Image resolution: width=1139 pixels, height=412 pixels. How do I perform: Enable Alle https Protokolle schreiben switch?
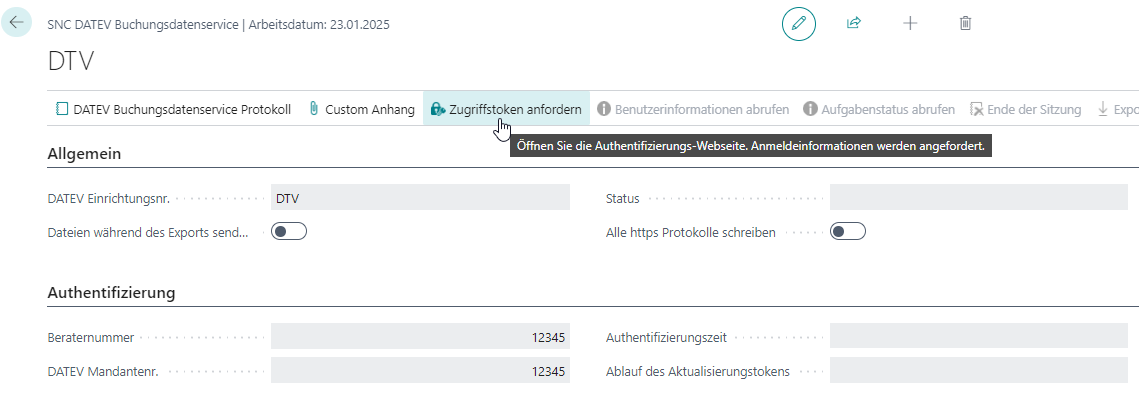tap(847, 232)
